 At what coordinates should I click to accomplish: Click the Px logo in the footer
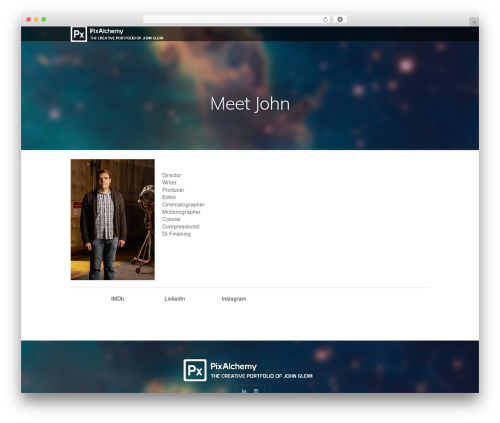(195, 370)
